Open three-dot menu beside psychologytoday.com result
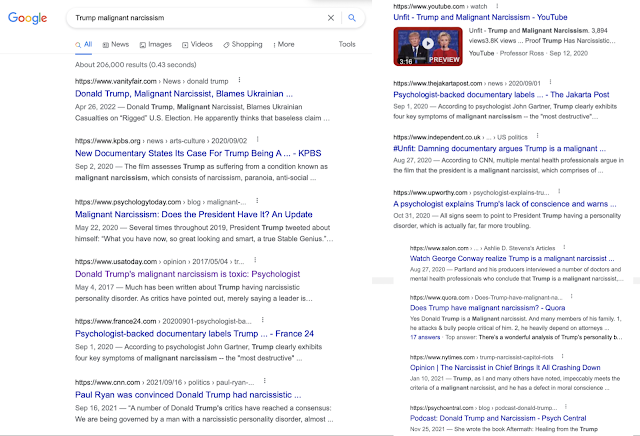This screenshot has width=640, height=436. pos(257,201)
